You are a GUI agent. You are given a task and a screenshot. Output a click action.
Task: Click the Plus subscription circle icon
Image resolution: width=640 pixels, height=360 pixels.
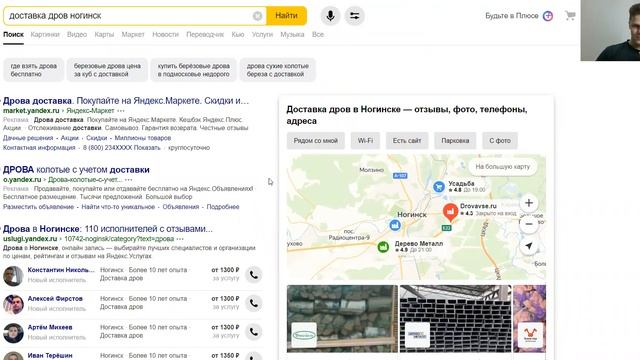point(548,16)
